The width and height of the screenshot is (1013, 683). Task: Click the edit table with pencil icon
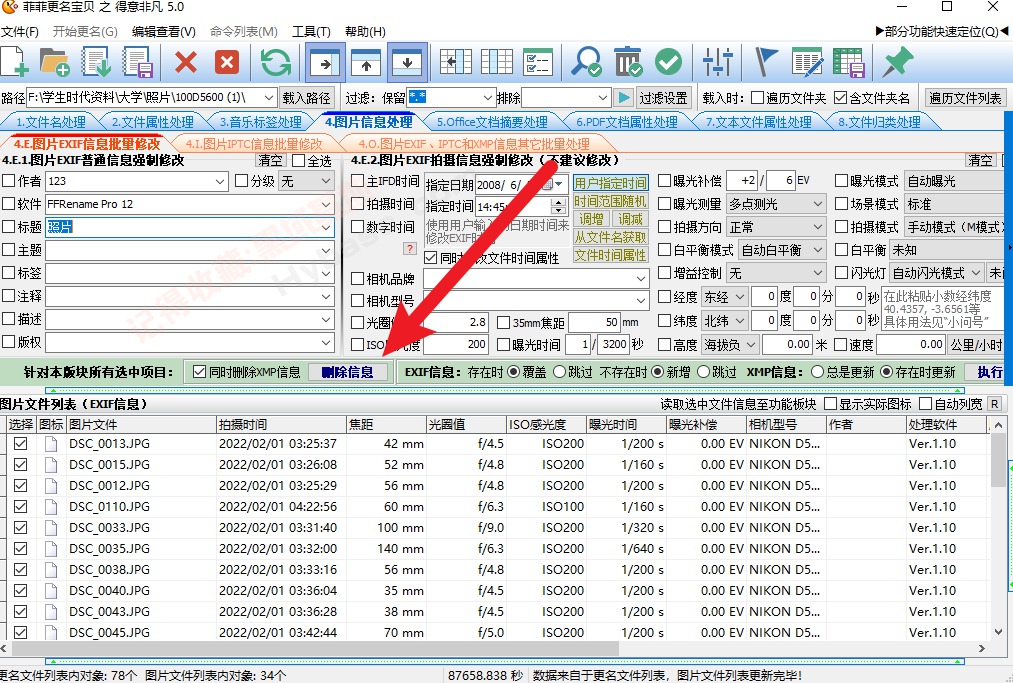point(808,63)
